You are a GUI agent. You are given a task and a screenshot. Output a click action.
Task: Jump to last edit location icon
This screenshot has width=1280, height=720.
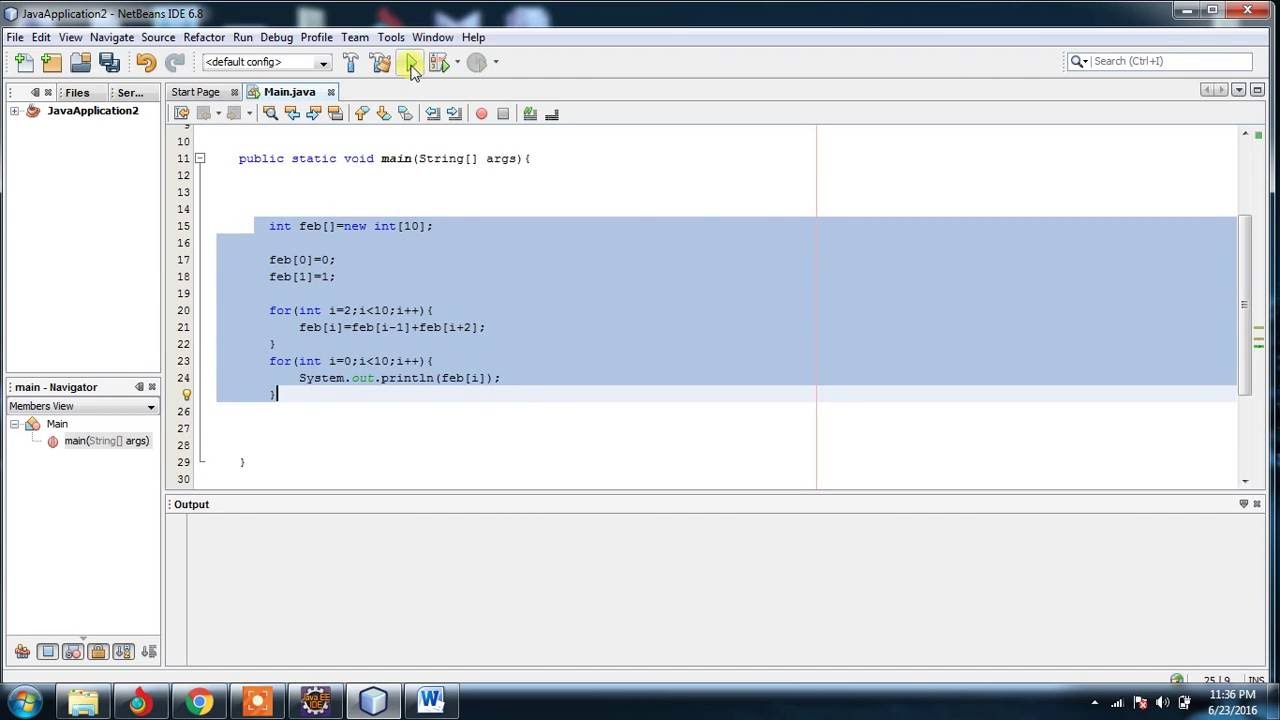pyautogui.click(x=181, y=114)
